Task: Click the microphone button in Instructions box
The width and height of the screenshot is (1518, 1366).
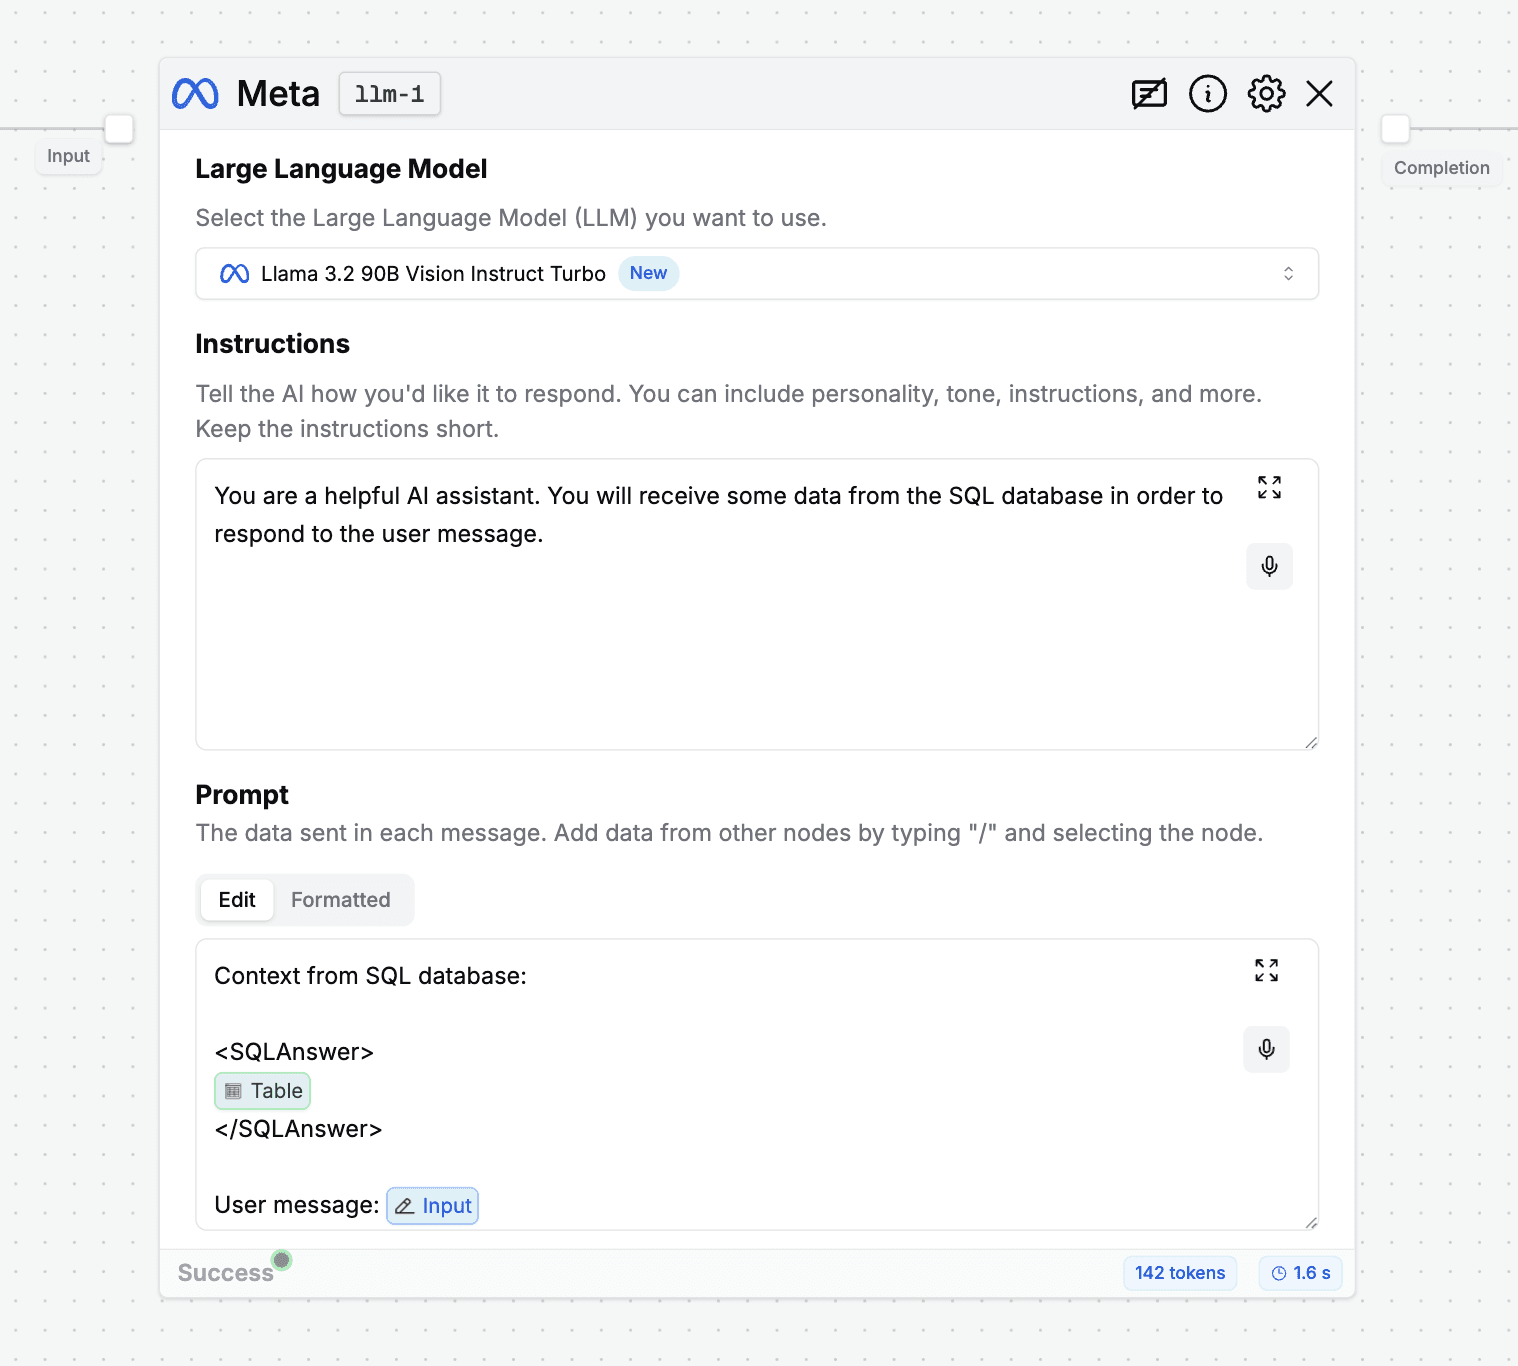Action: (x=1269, y=567)
